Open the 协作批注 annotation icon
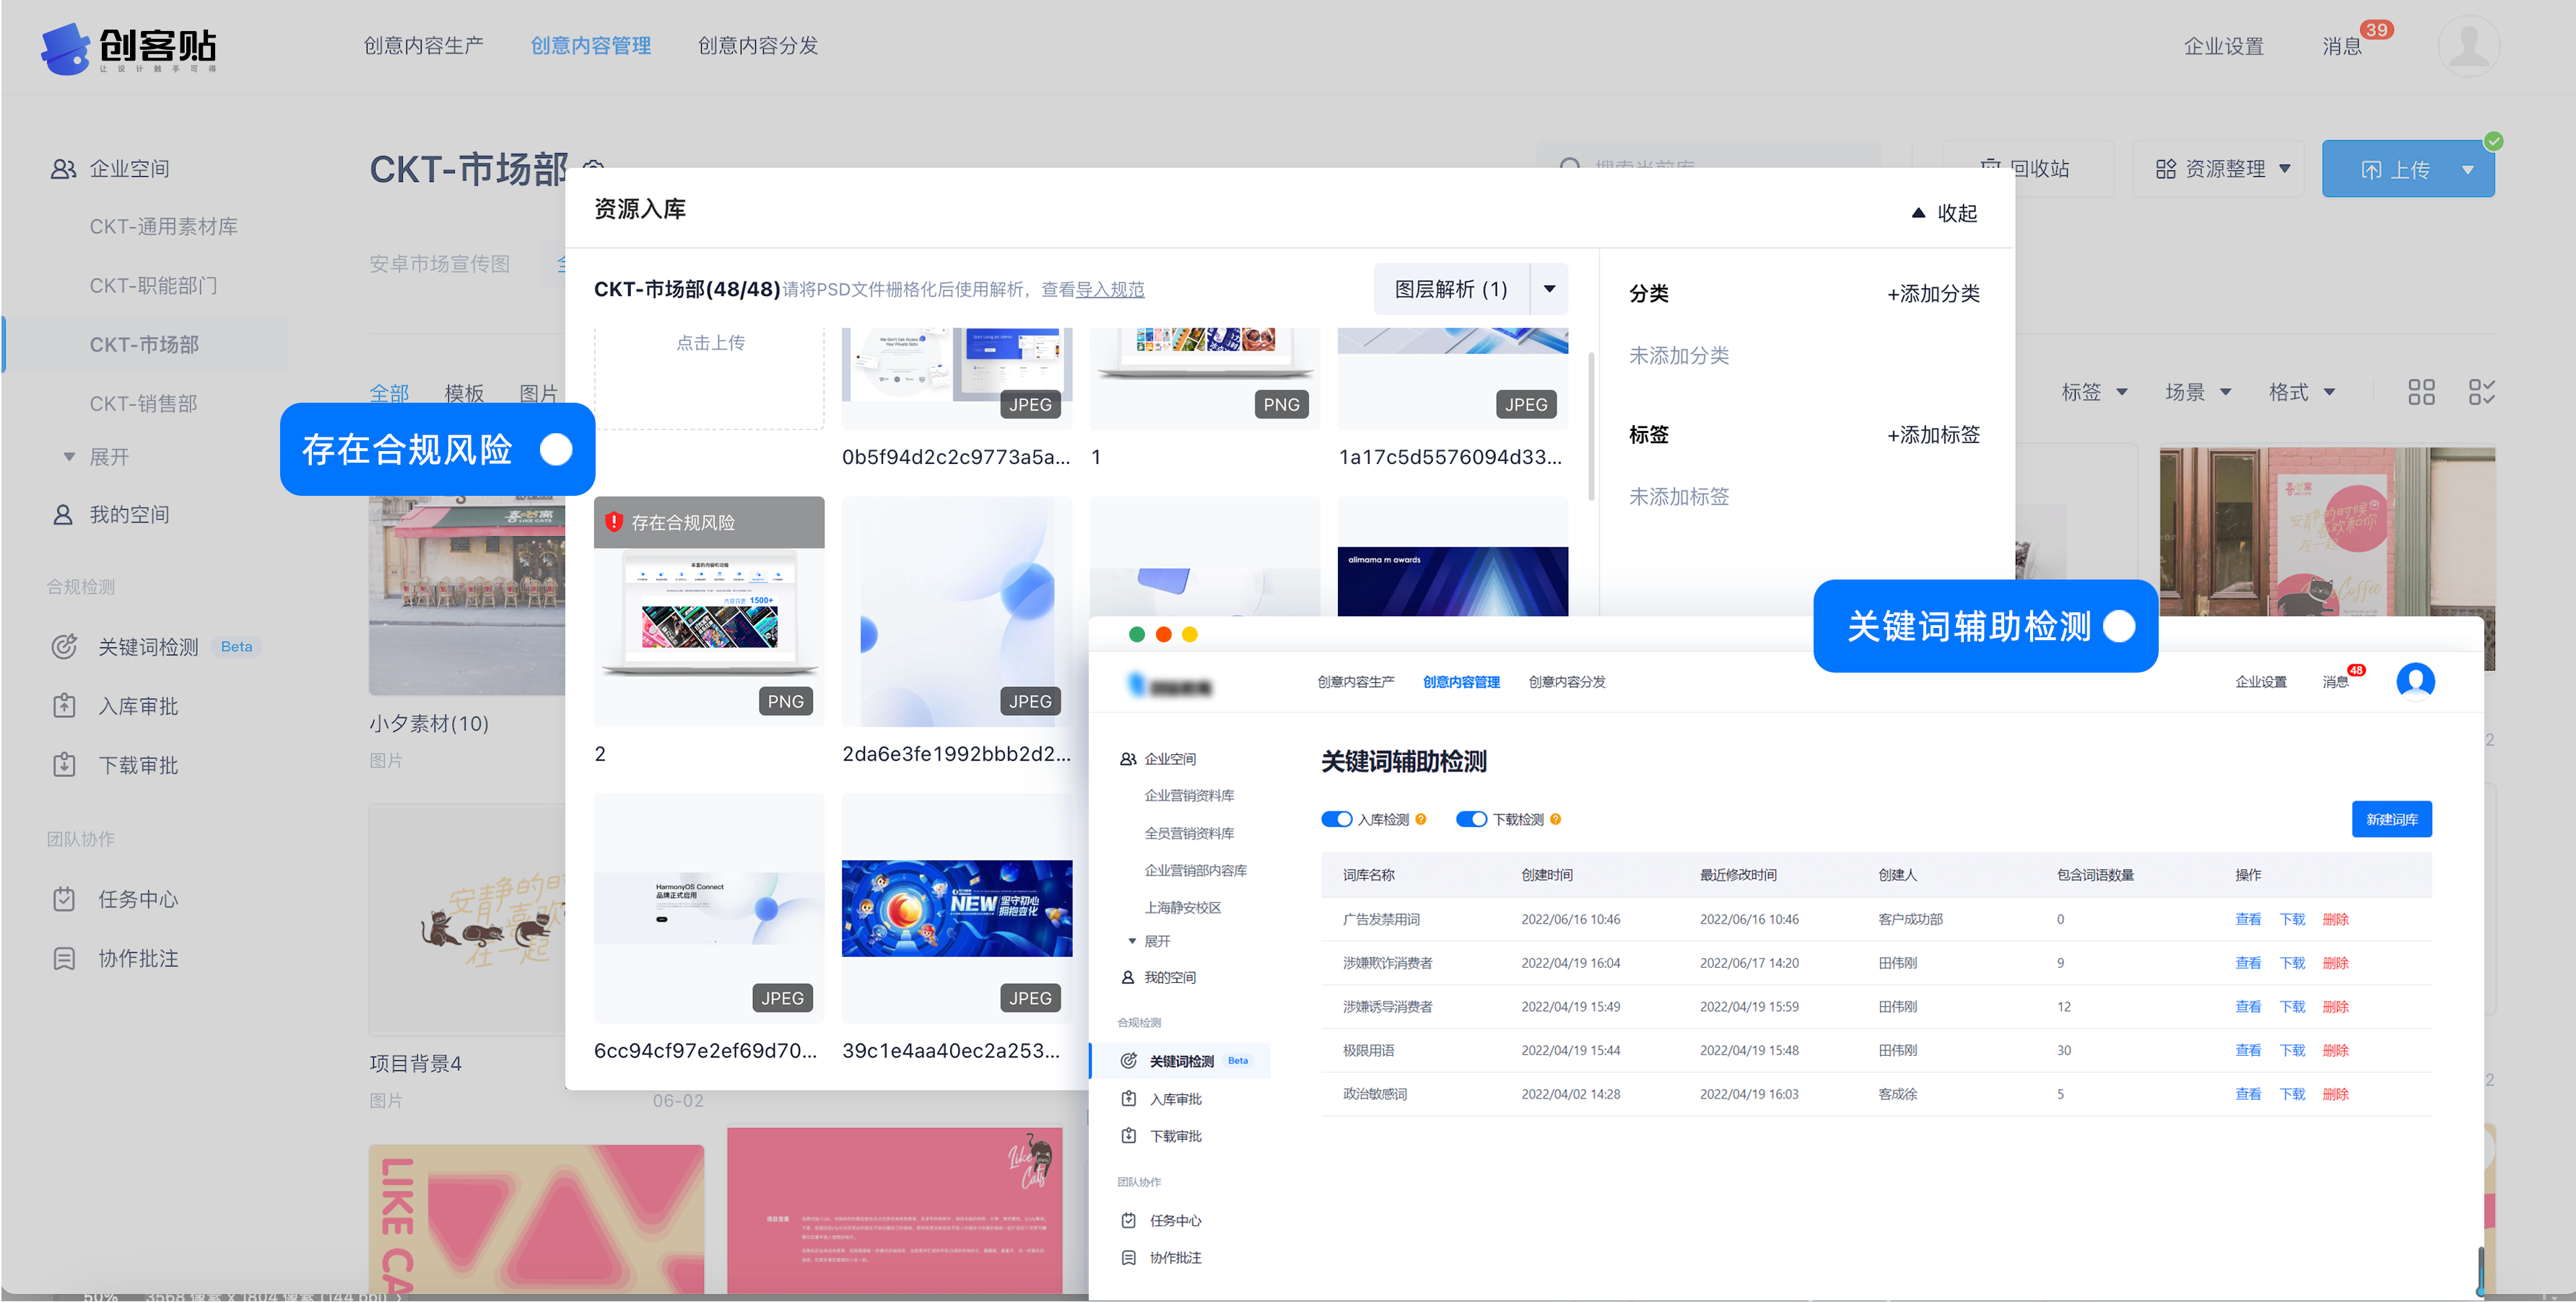The image size is (2576, 1302). (64, 957)
